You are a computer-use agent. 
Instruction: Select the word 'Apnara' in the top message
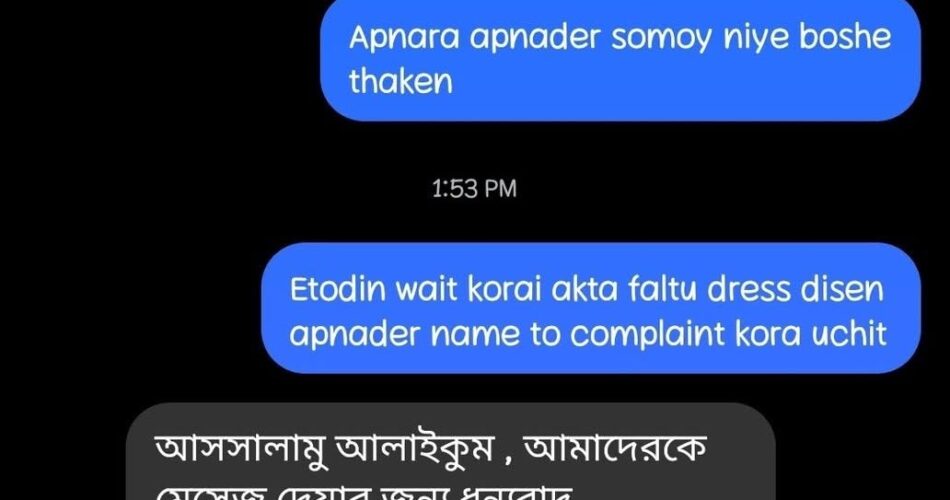click(x=404, y=38)
